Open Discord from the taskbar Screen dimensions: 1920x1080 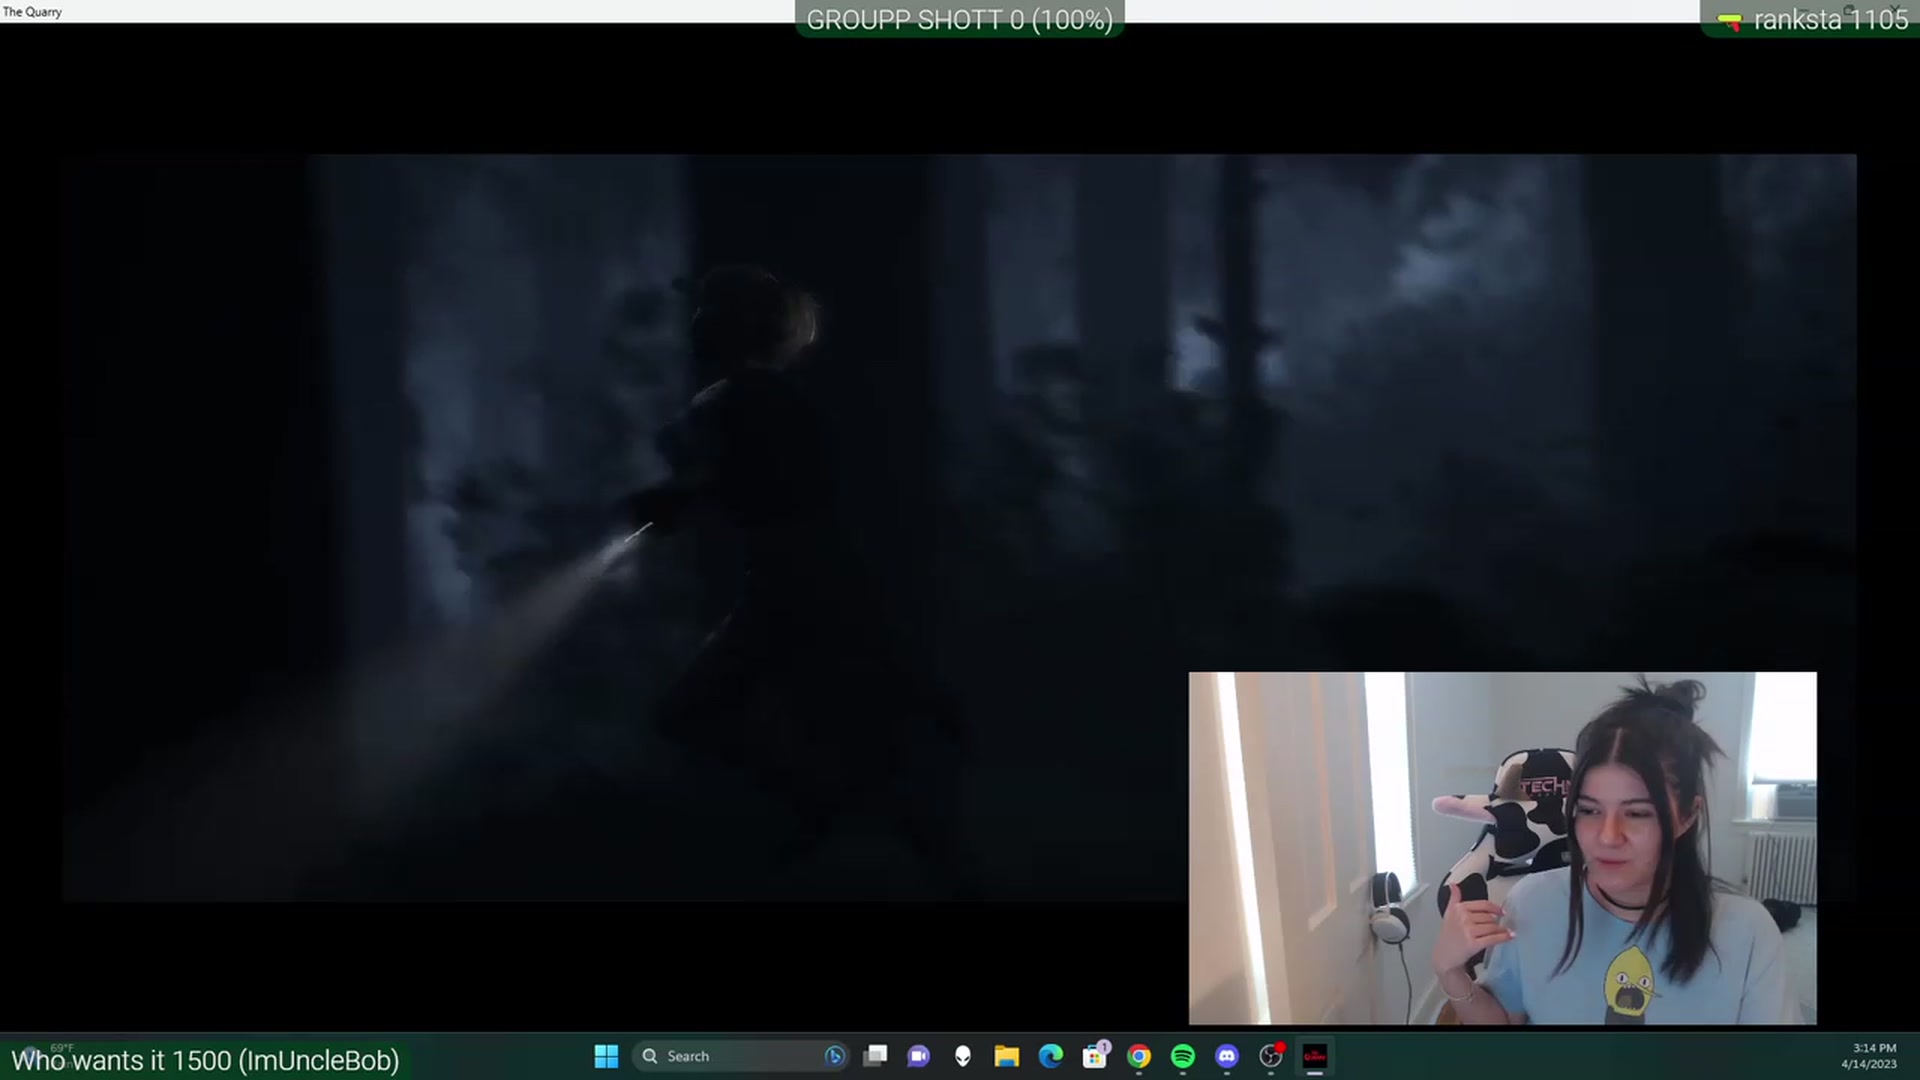coord(1227,1056)
